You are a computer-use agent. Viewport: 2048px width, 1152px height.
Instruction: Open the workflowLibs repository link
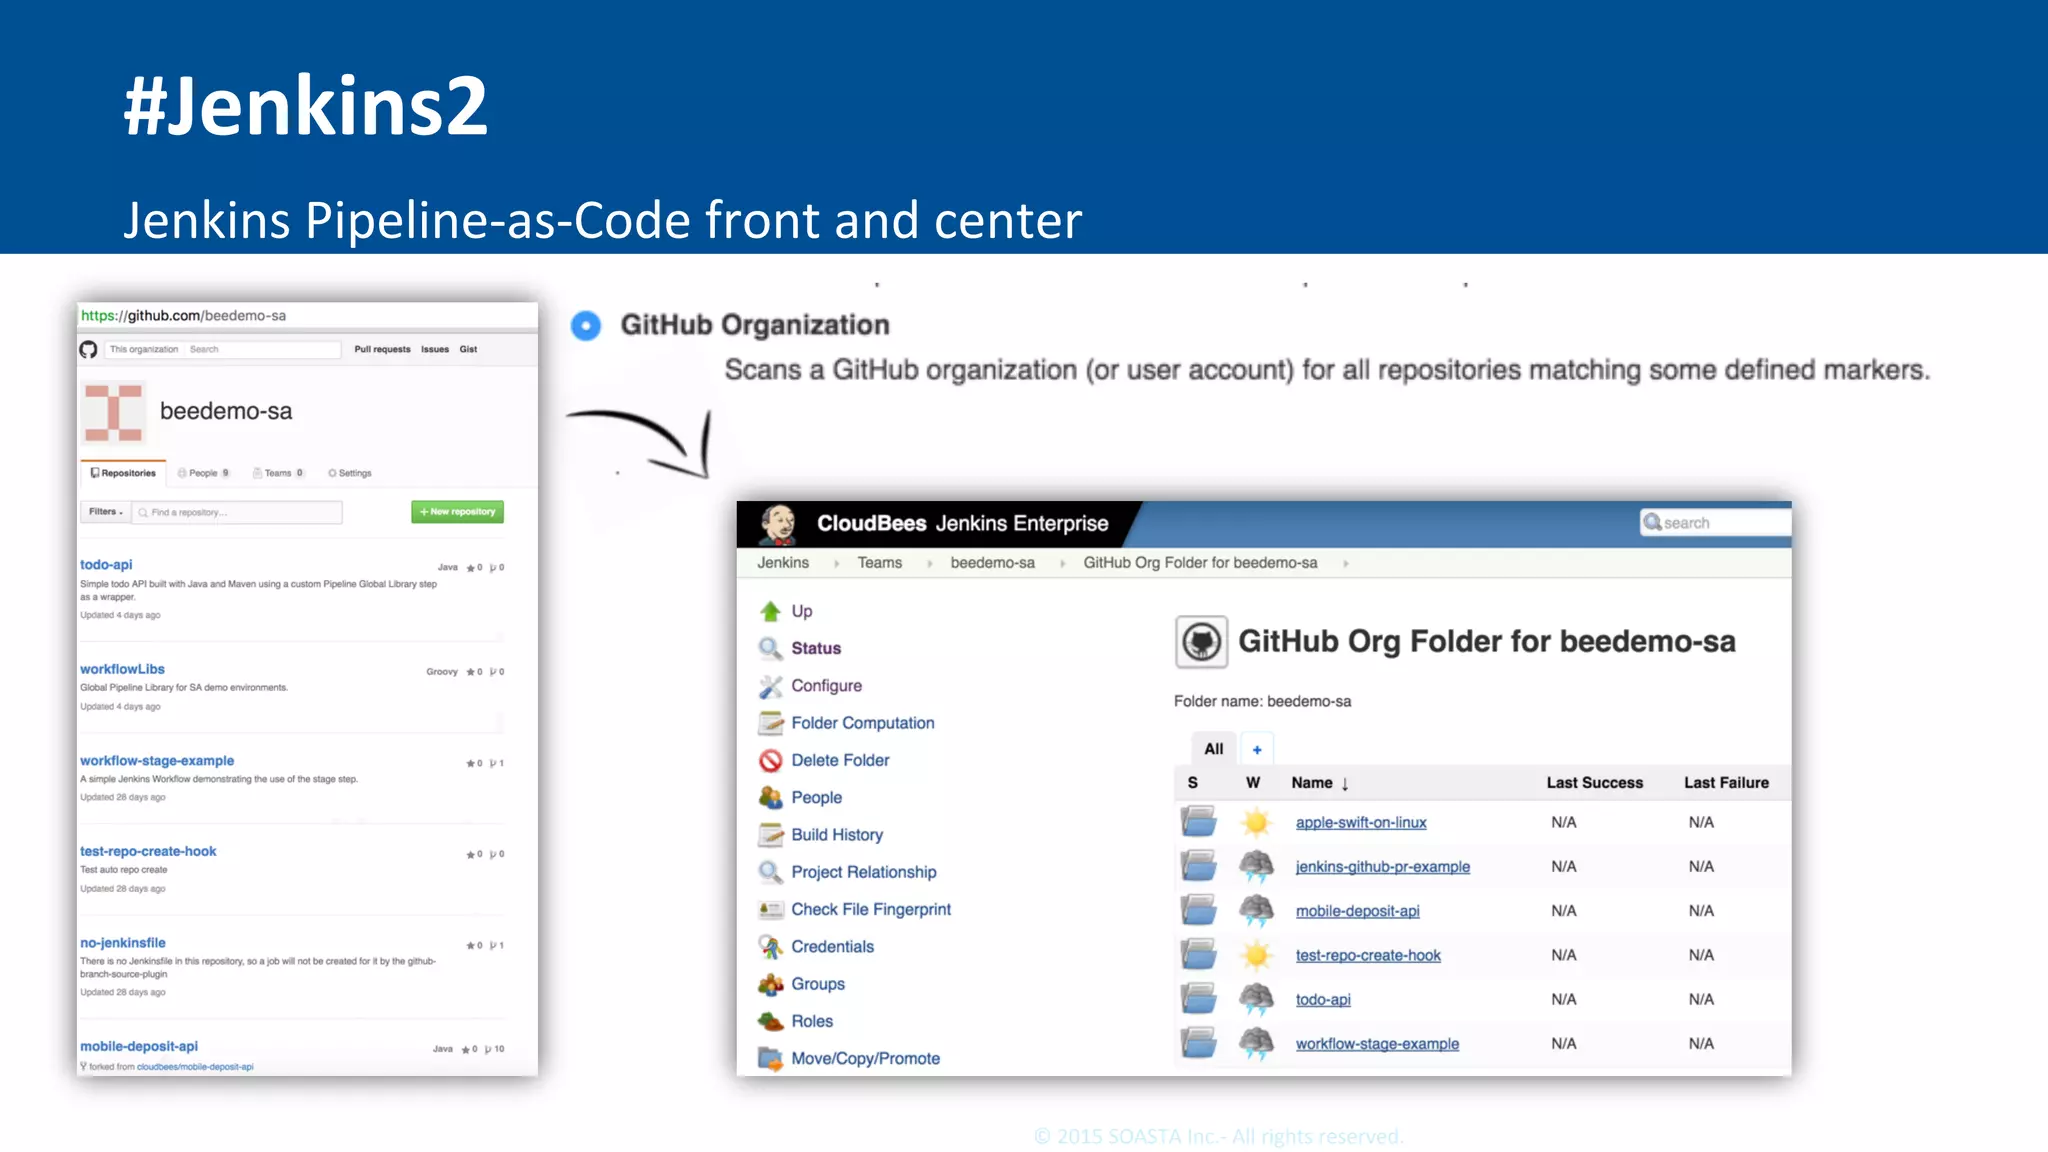click(122, 669)
